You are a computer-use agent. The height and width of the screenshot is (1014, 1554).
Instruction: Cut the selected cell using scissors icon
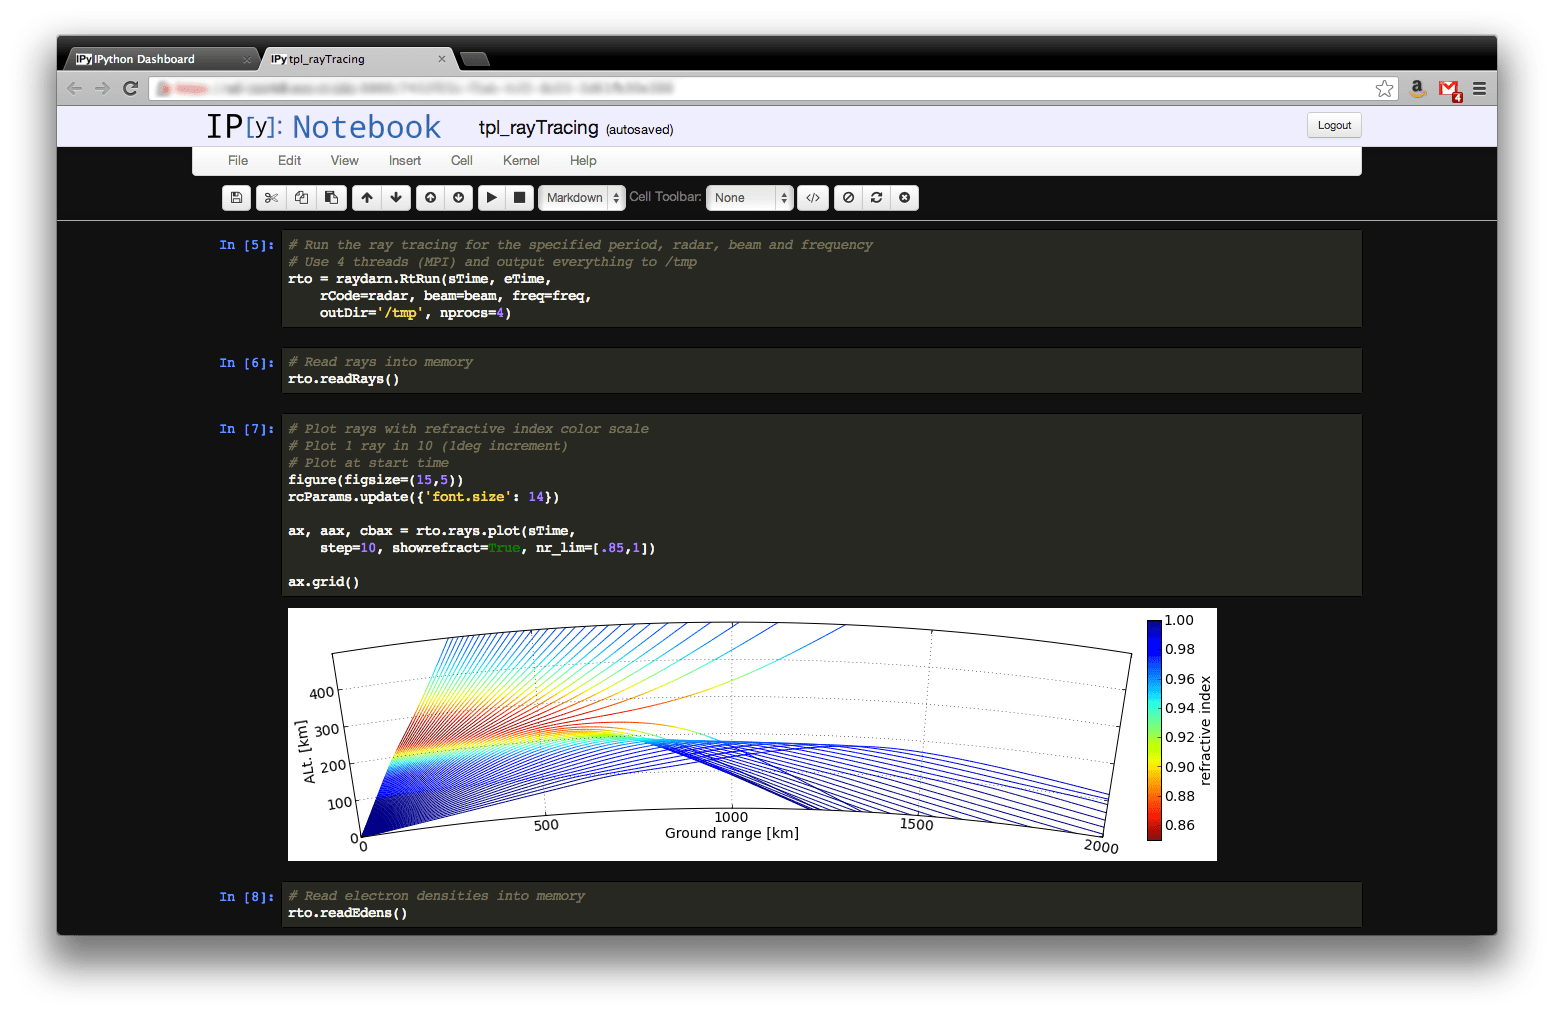click(x=271, y=197)
